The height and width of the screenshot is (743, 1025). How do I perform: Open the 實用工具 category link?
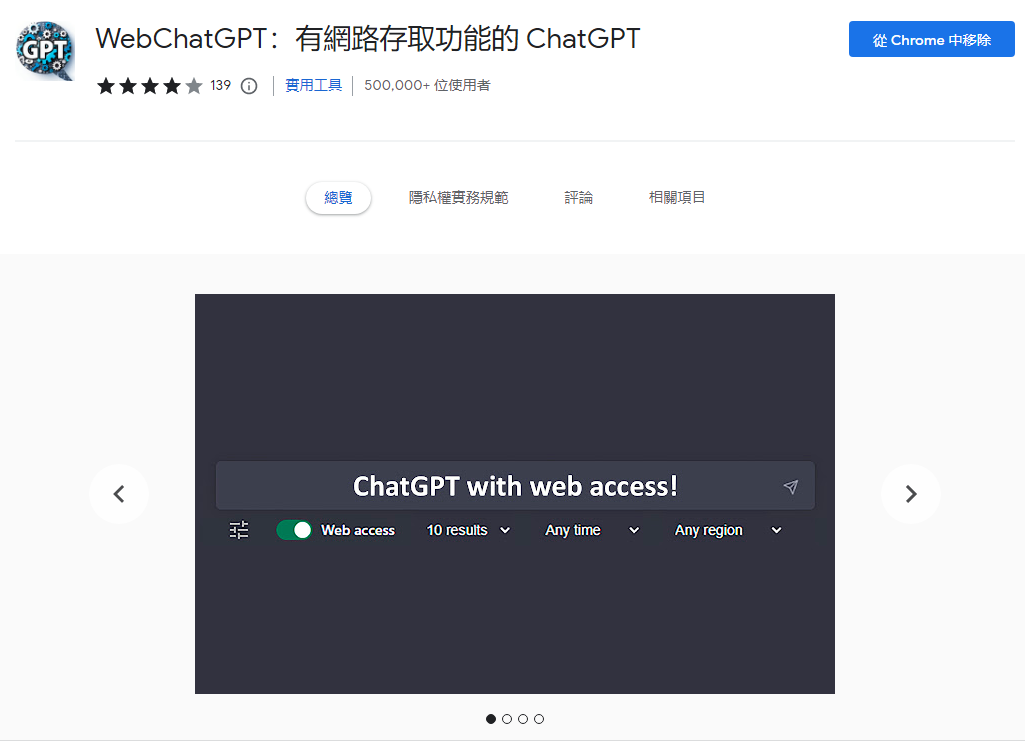pyautogui.click(x=314, y=86)
